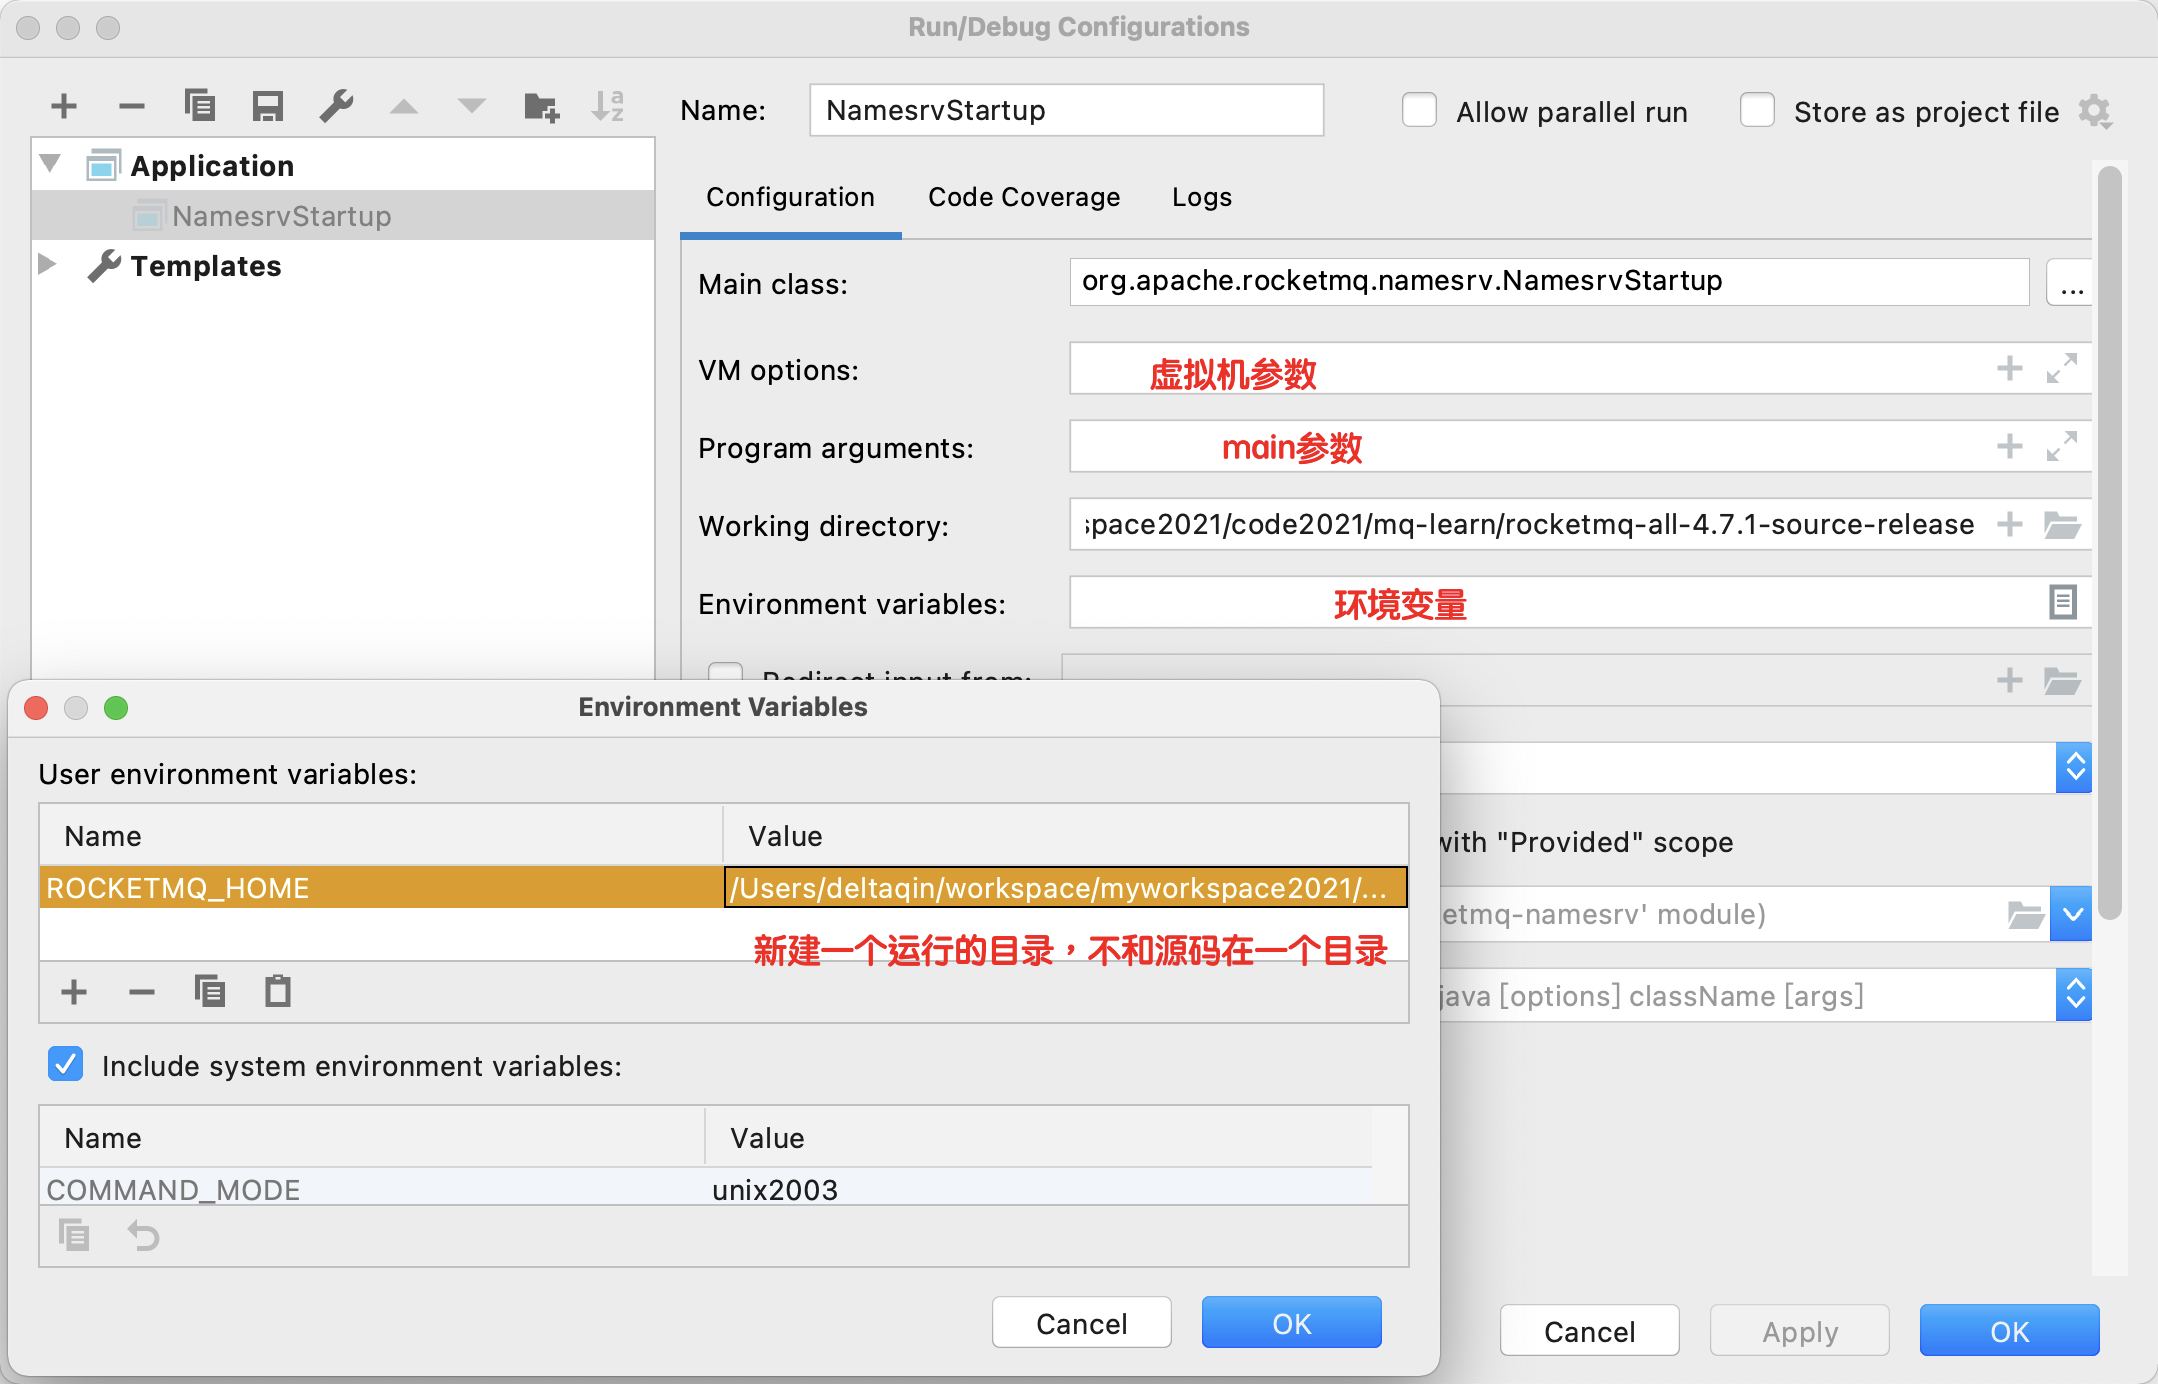This screenshot has width=2158, height=1384.
Task: Check Store as project file
Action: [1757, 111]
